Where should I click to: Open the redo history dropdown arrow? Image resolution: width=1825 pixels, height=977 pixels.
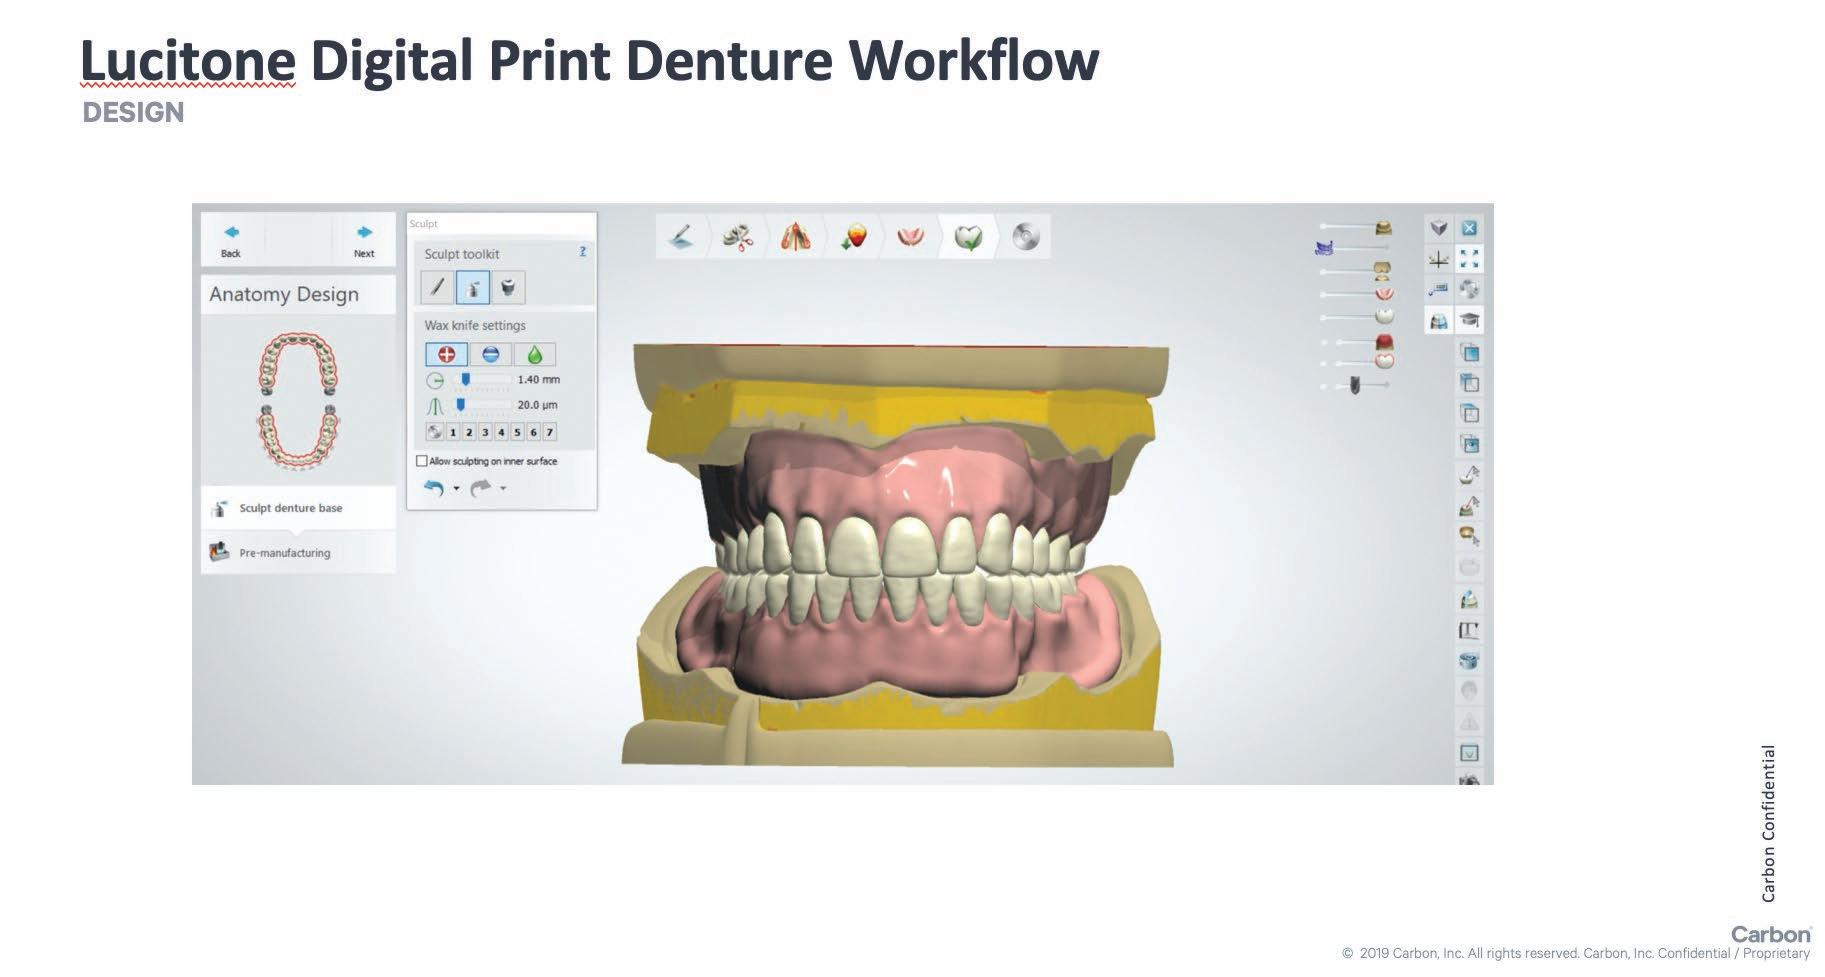[503, 489]
